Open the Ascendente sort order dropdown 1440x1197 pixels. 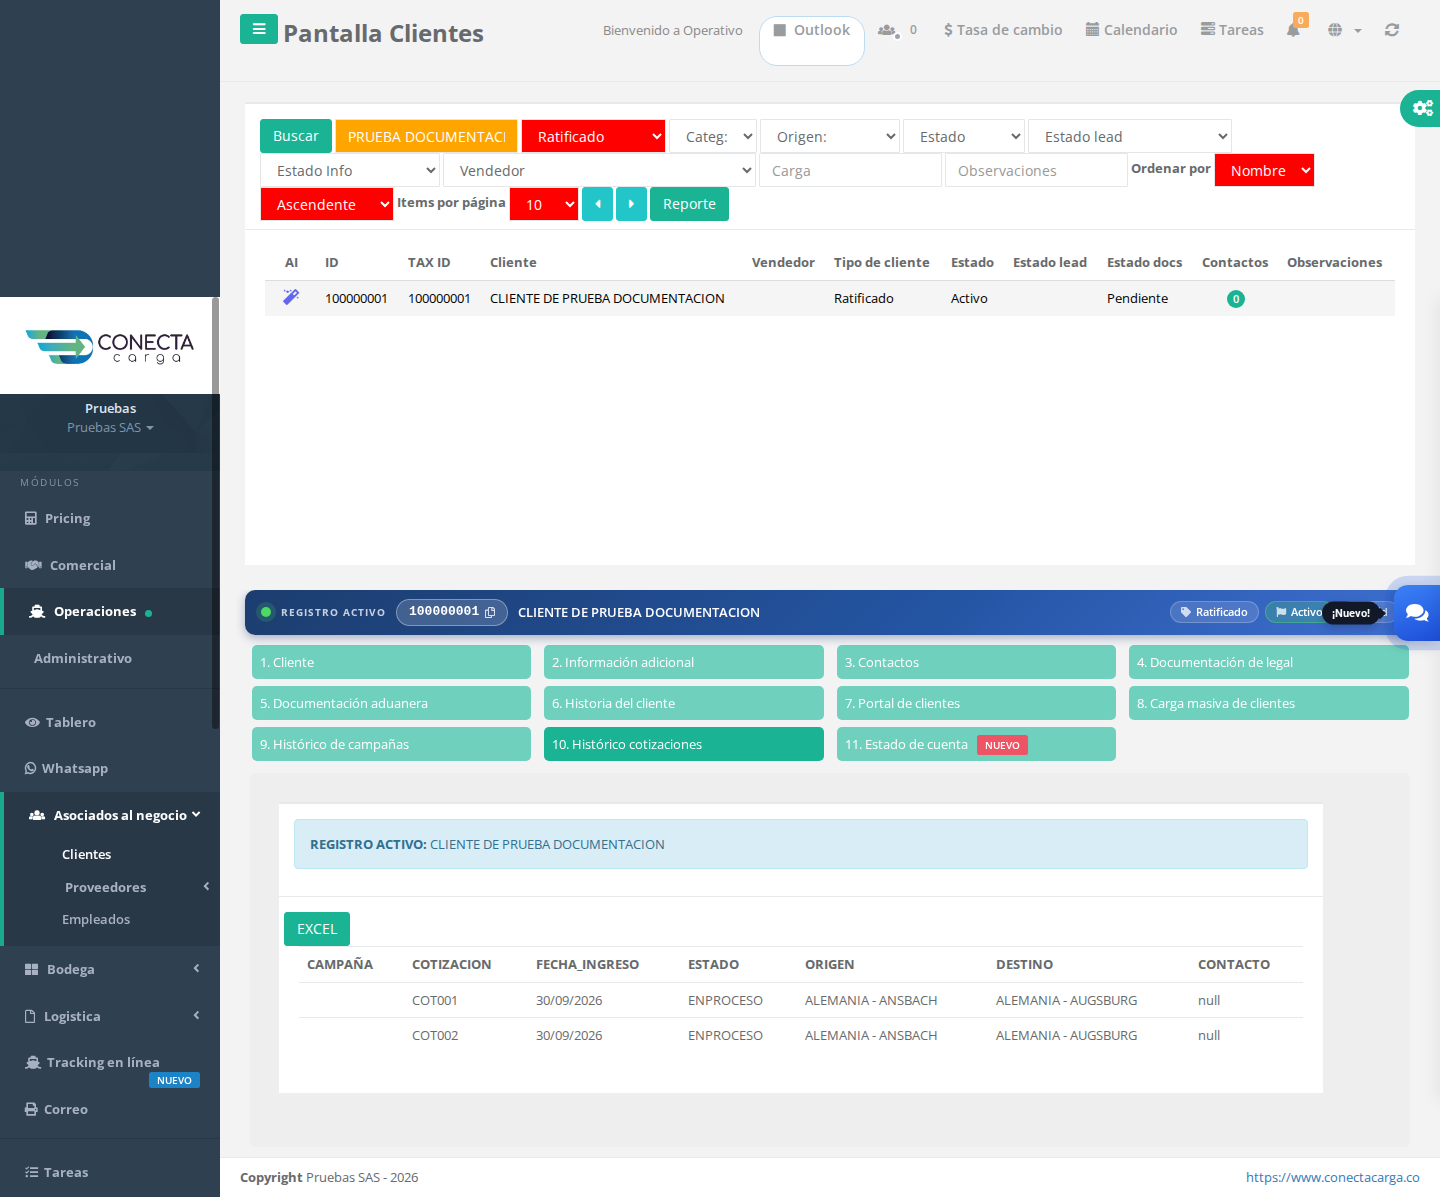326,204
